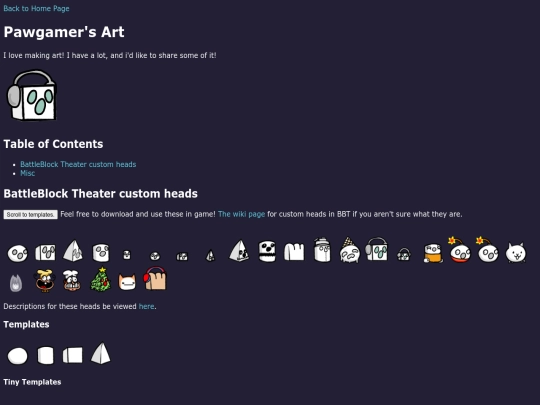Open The wiki page link
This screenshot has width=540, height=405.
coord(241,214)
